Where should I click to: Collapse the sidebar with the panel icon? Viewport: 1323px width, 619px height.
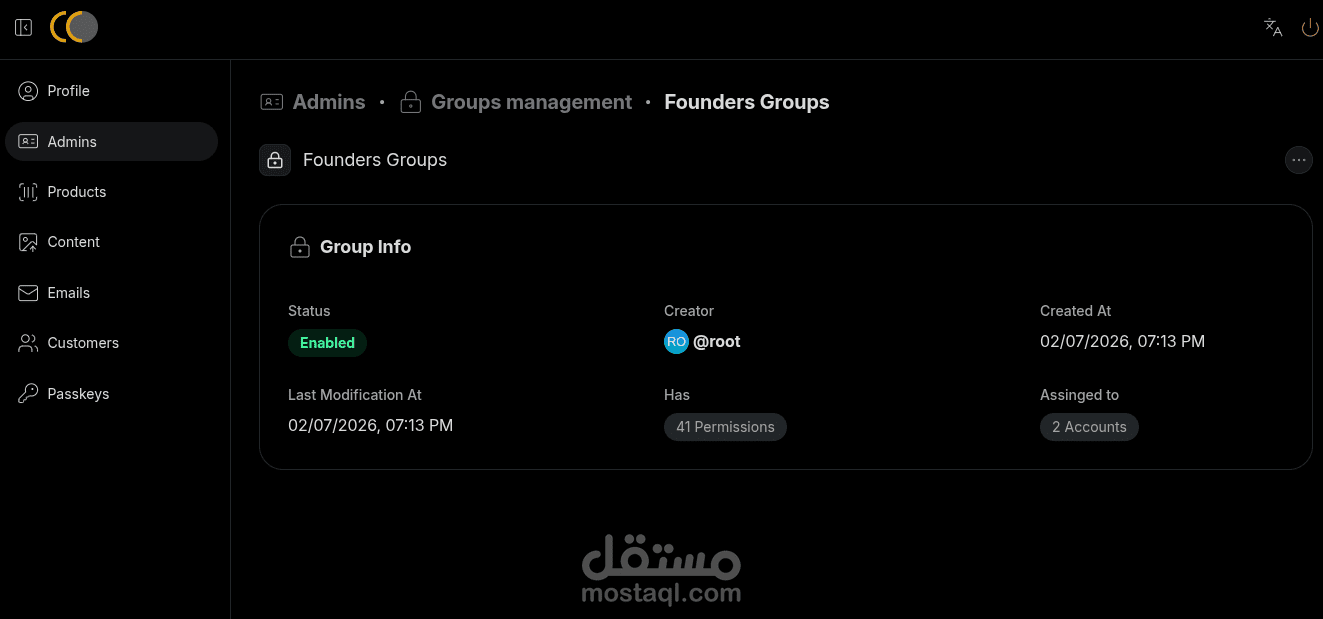24,28
